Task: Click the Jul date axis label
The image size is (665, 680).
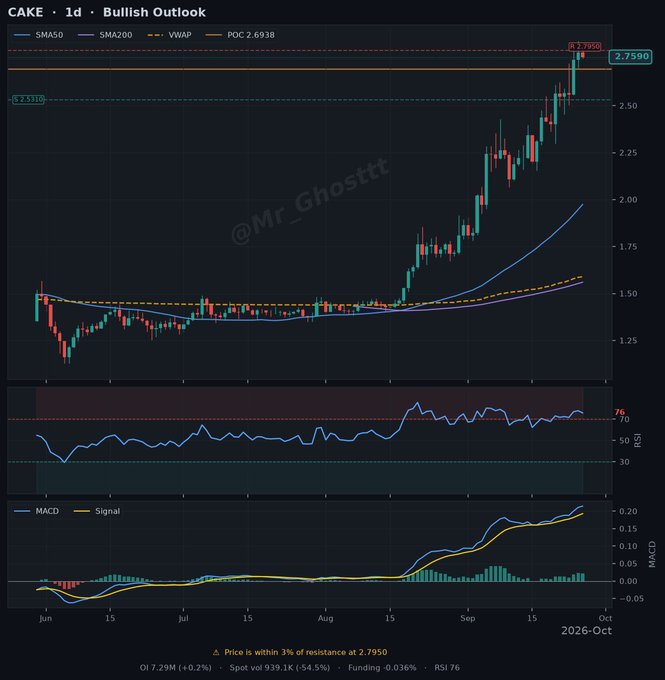Action: 183,618
